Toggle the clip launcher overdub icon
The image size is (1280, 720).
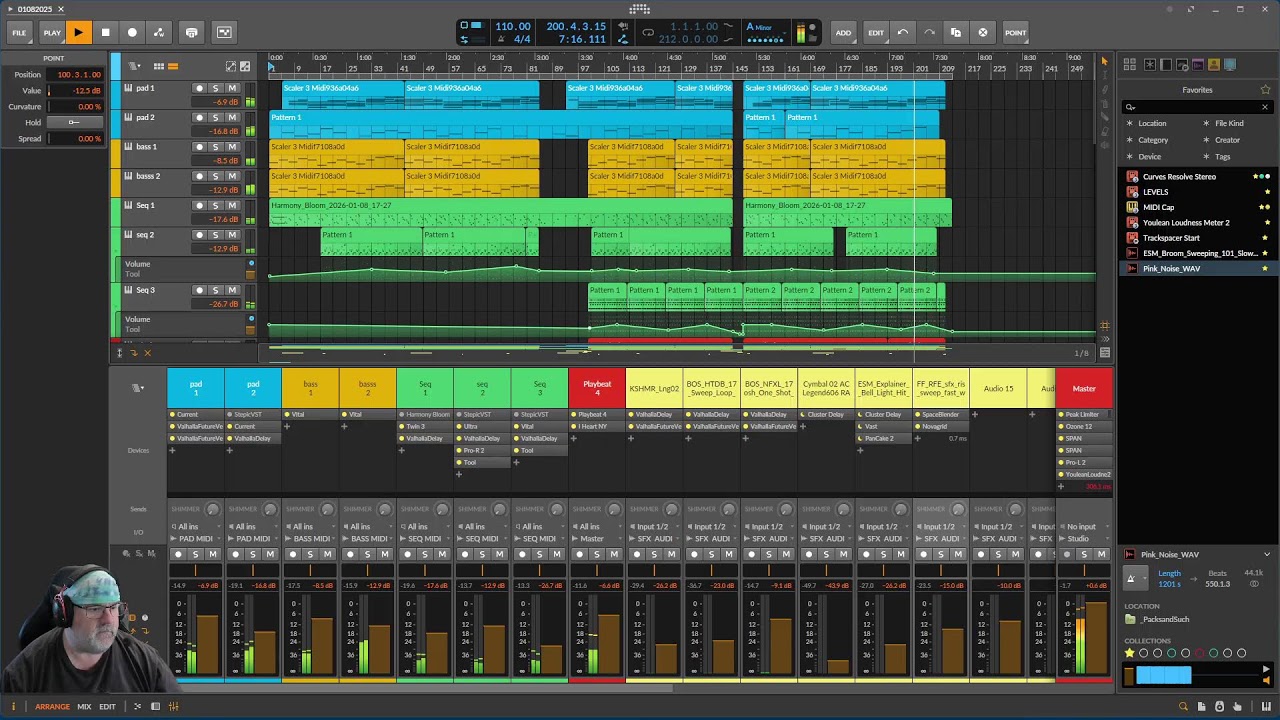tap(192, 32)
